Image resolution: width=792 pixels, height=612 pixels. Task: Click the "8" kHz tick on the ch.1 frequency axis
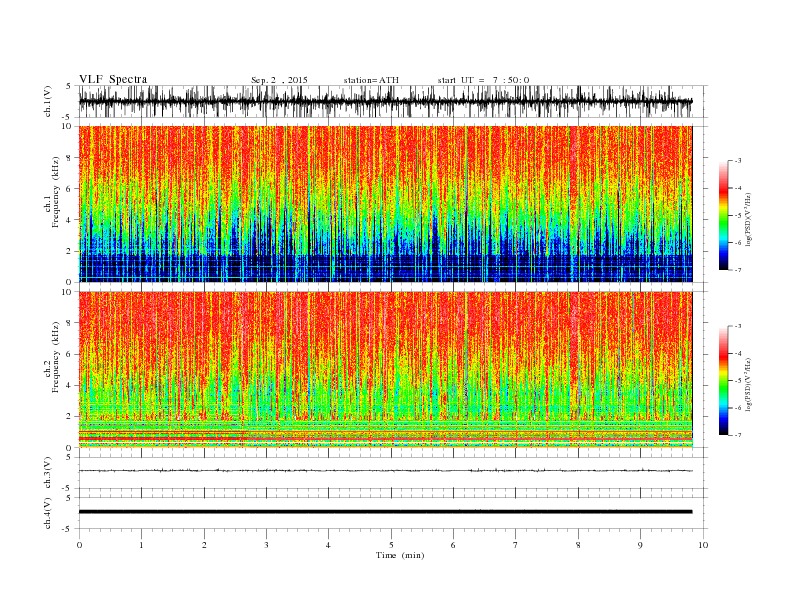70,158
